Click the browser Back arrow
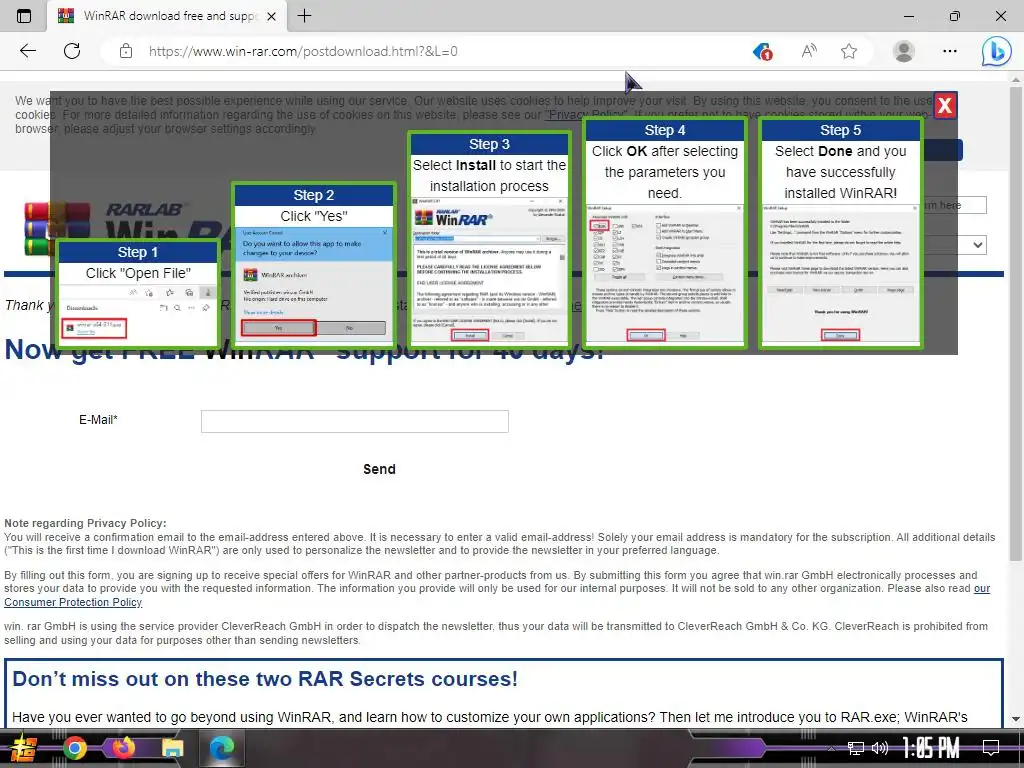The width and height of the screenshot is (1024, 768). tap(27, 51)
